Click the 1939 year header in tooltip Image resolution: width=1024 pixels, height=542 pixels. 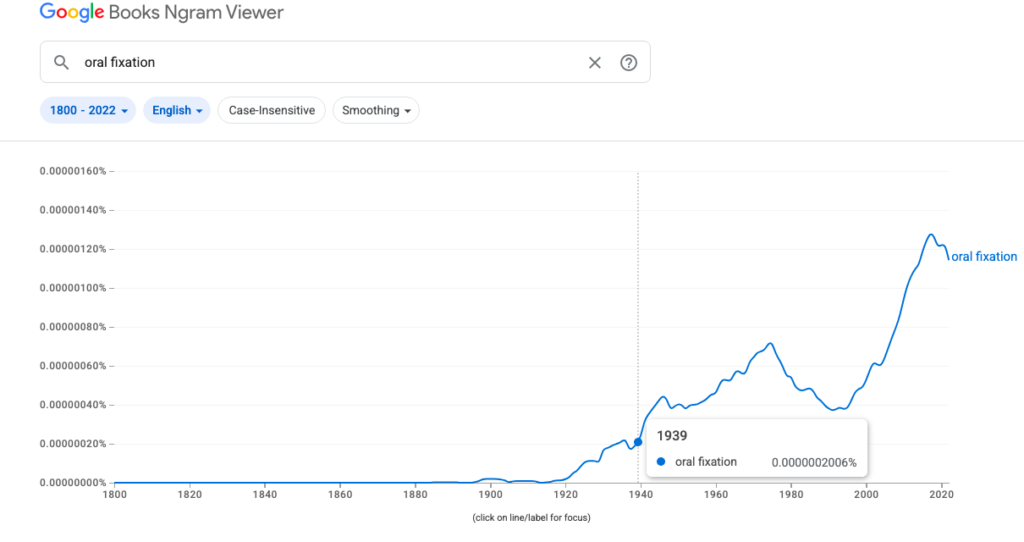tap(670, 436)
